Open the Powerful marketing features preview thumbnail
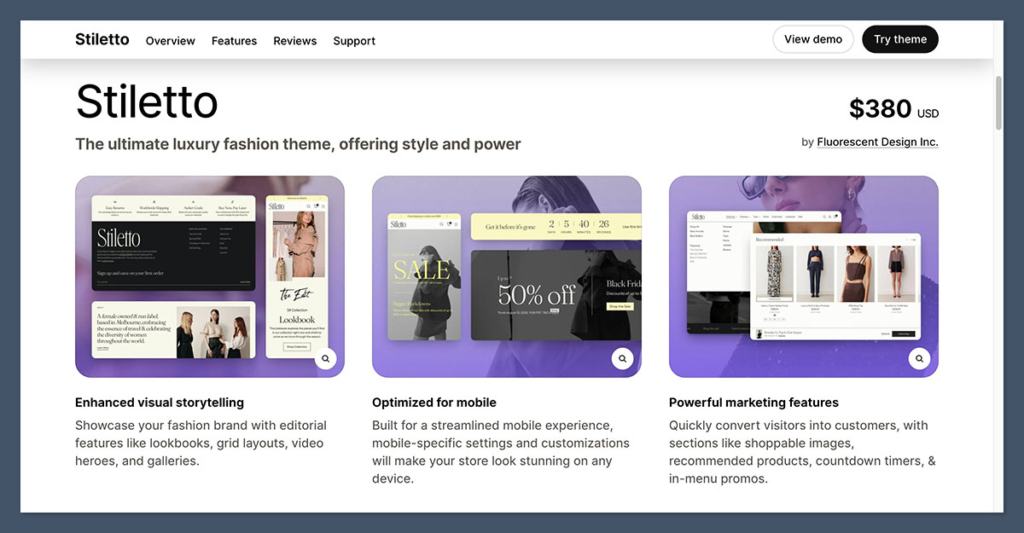 pos(803,276)
